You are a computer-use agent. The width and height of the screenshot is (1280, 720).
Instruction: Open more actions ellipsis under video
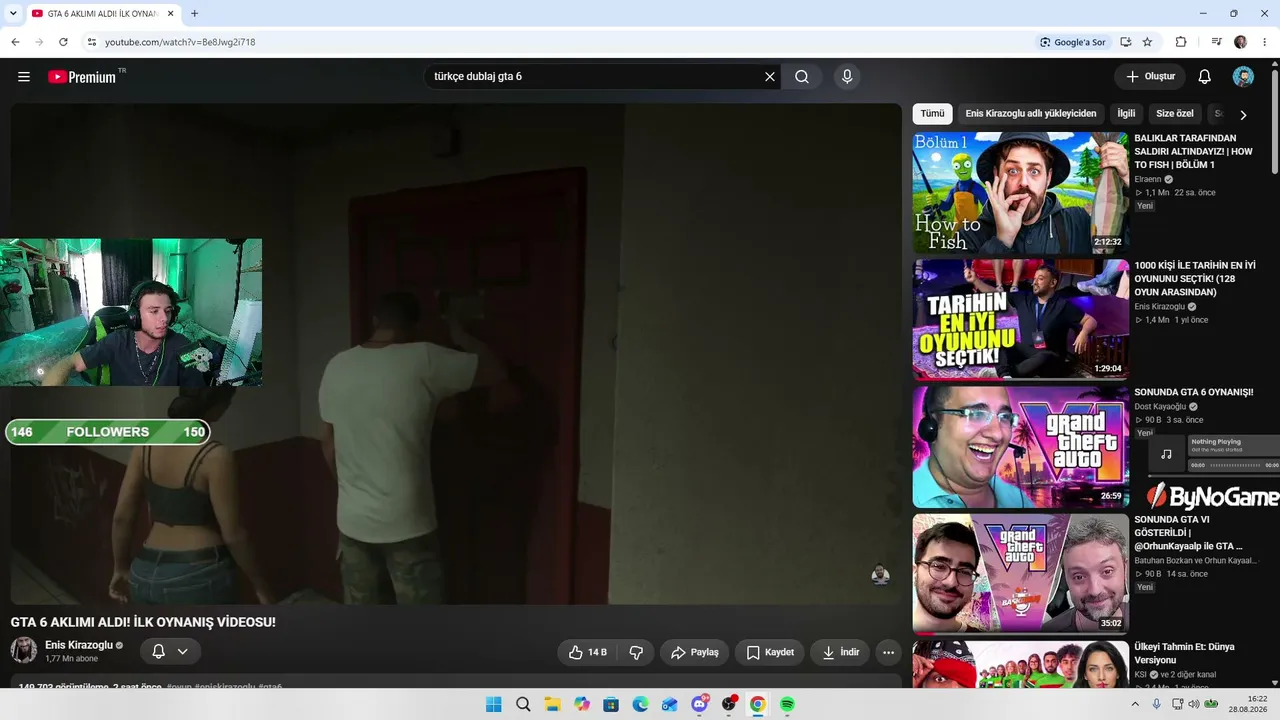pos(888,652)
